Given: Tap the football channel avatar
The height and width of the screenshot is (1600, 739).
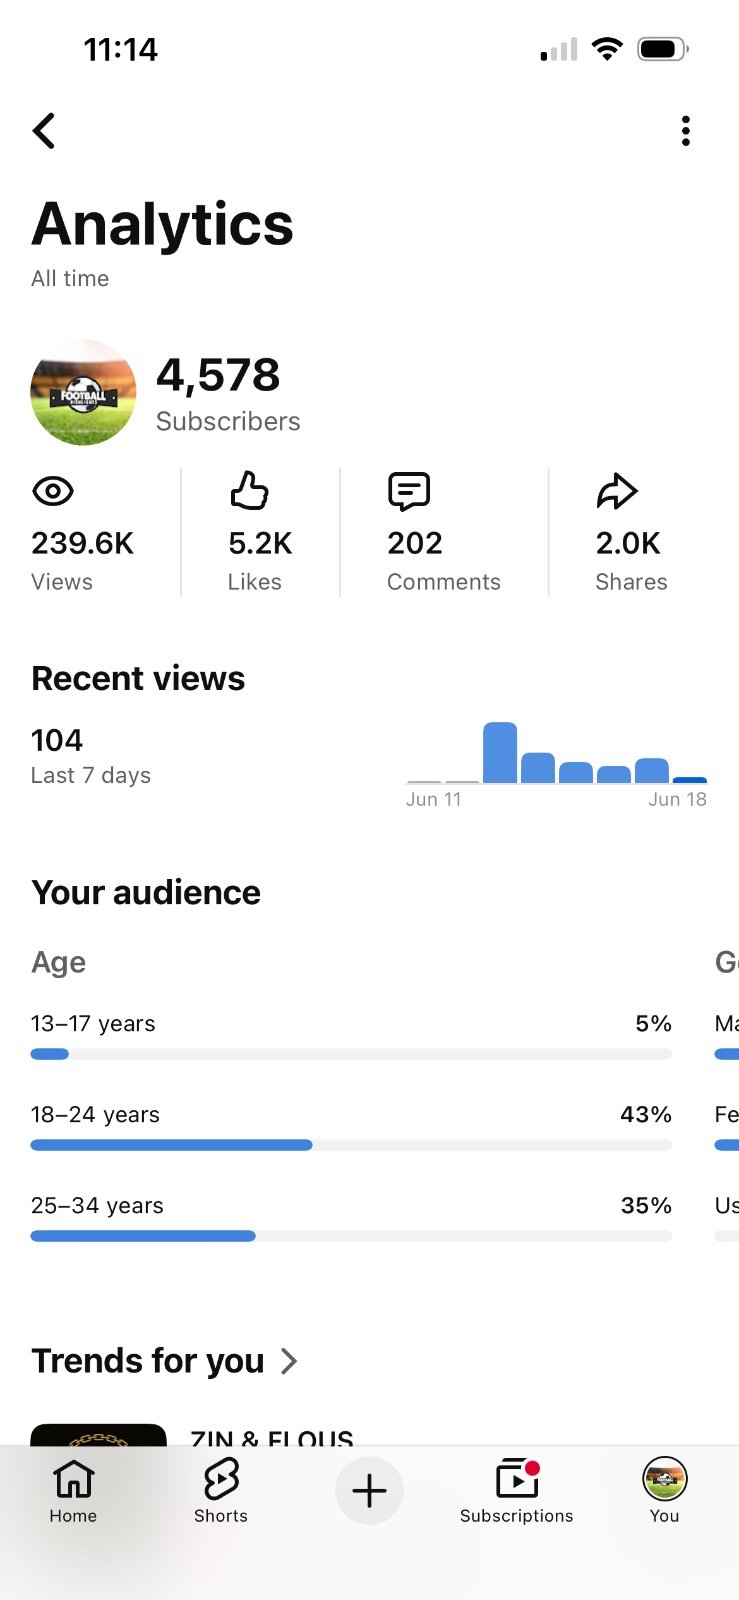Looking at the screenshot, I should 84,392.
